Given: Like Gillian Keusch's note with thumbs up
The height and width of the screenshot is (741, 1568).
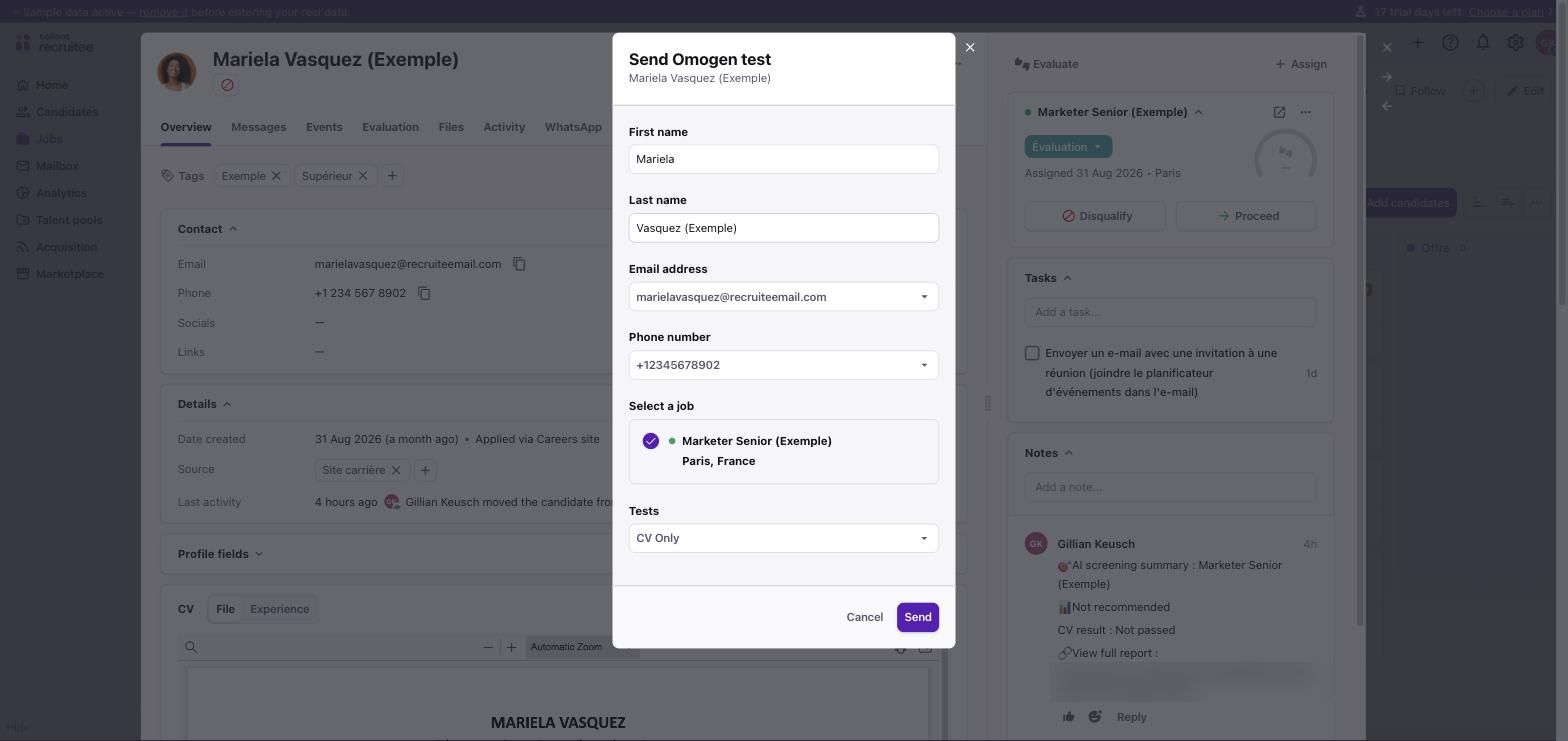Looking at the screenshot, I should pos(1069,717).
